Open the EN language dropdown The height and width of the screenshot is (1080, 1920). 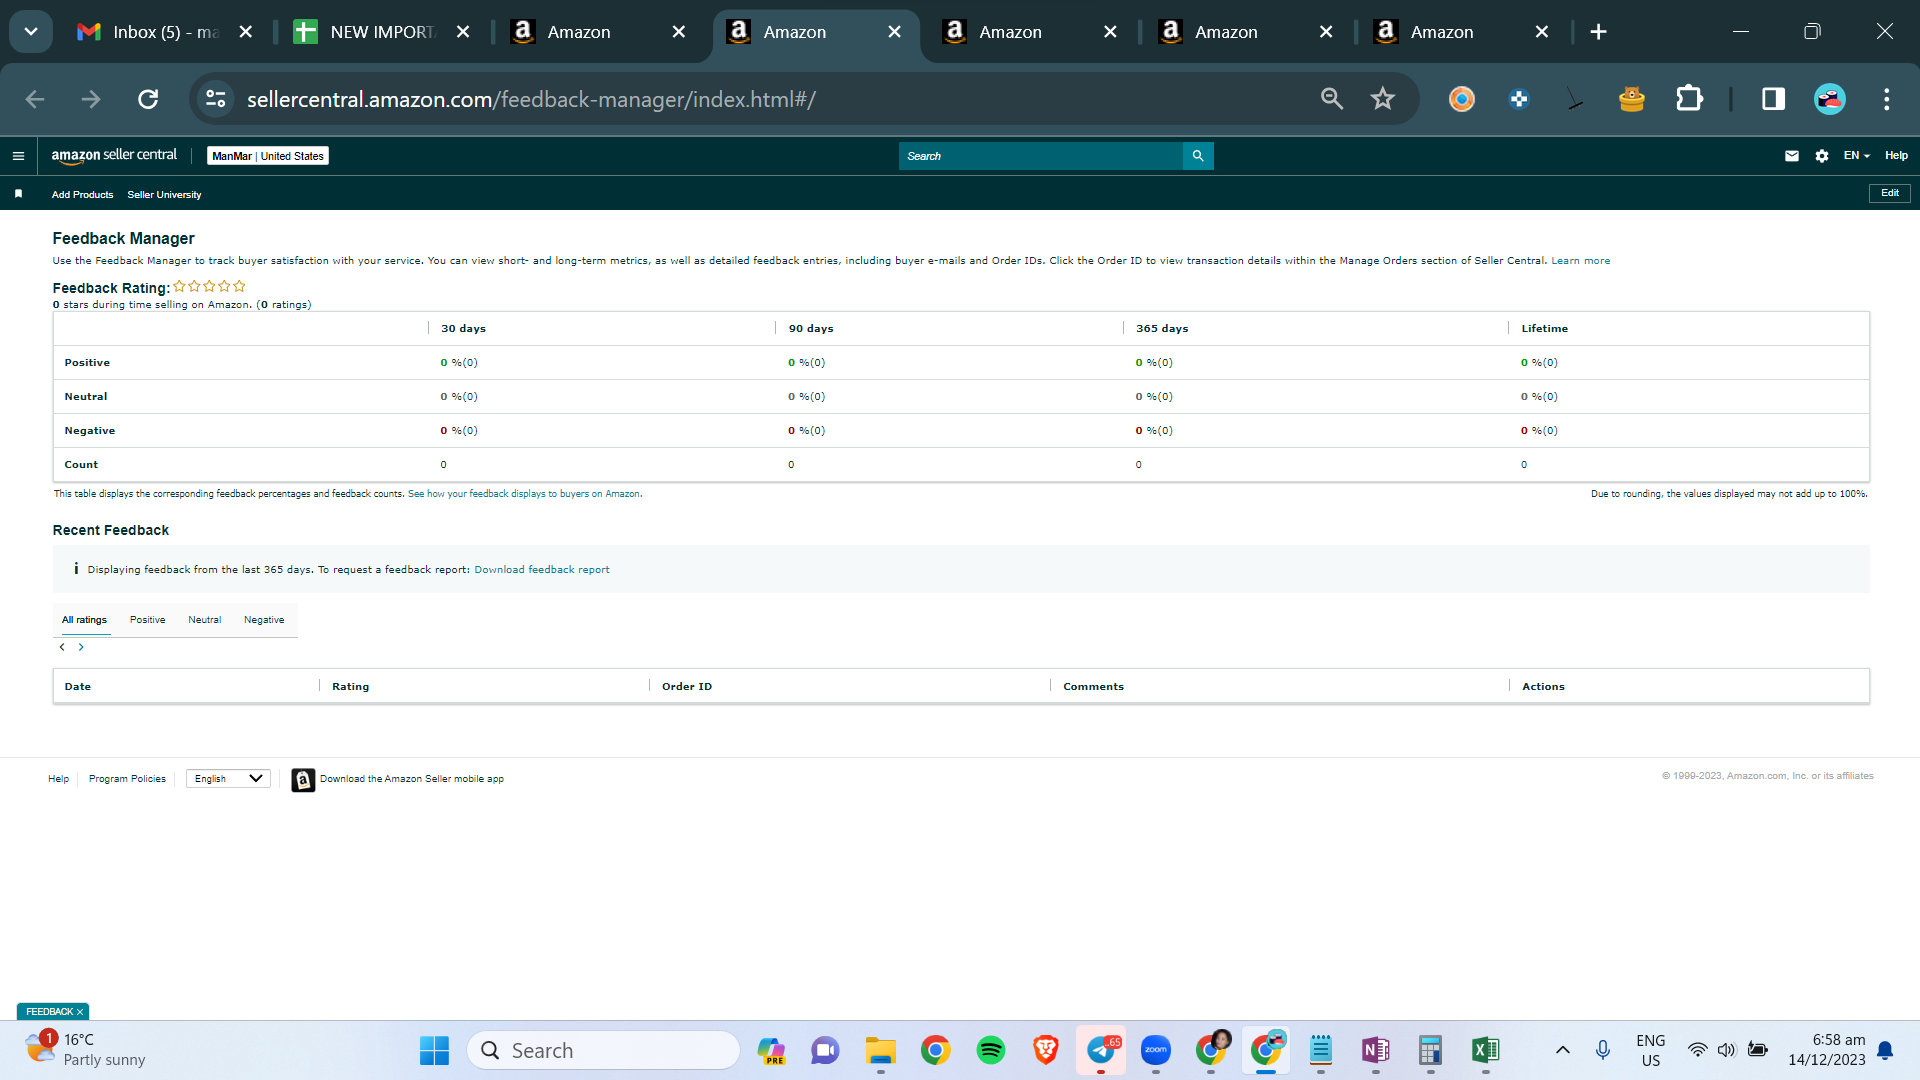[x=1857, y=156]
